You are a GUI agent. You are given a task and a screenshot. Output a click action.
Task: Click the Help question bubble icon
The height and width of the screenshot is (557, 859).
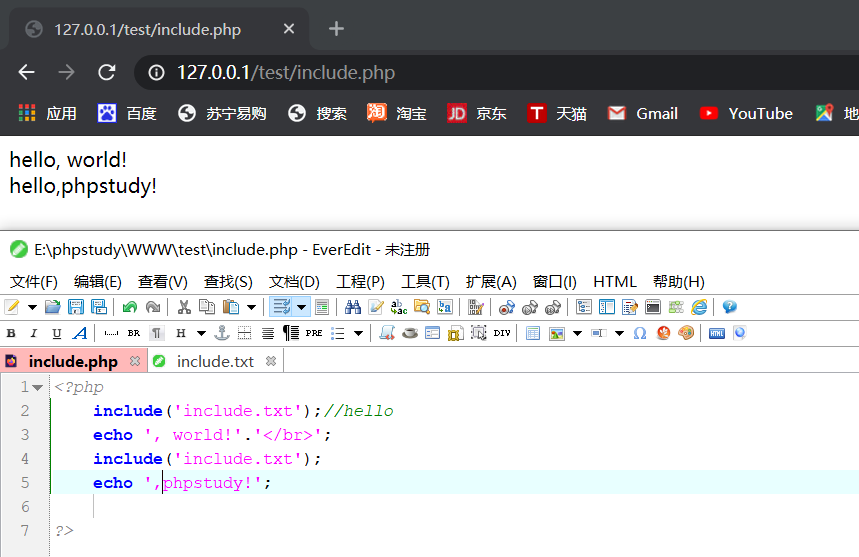730,307
